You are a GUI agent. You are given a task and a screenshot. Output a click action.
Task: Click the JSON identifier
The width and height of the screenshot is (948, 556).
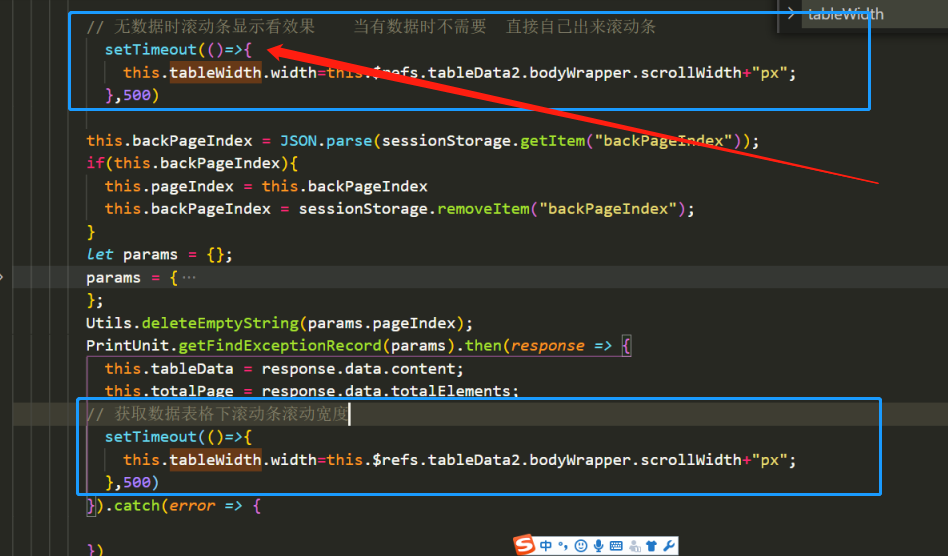(x=298, y=141)
